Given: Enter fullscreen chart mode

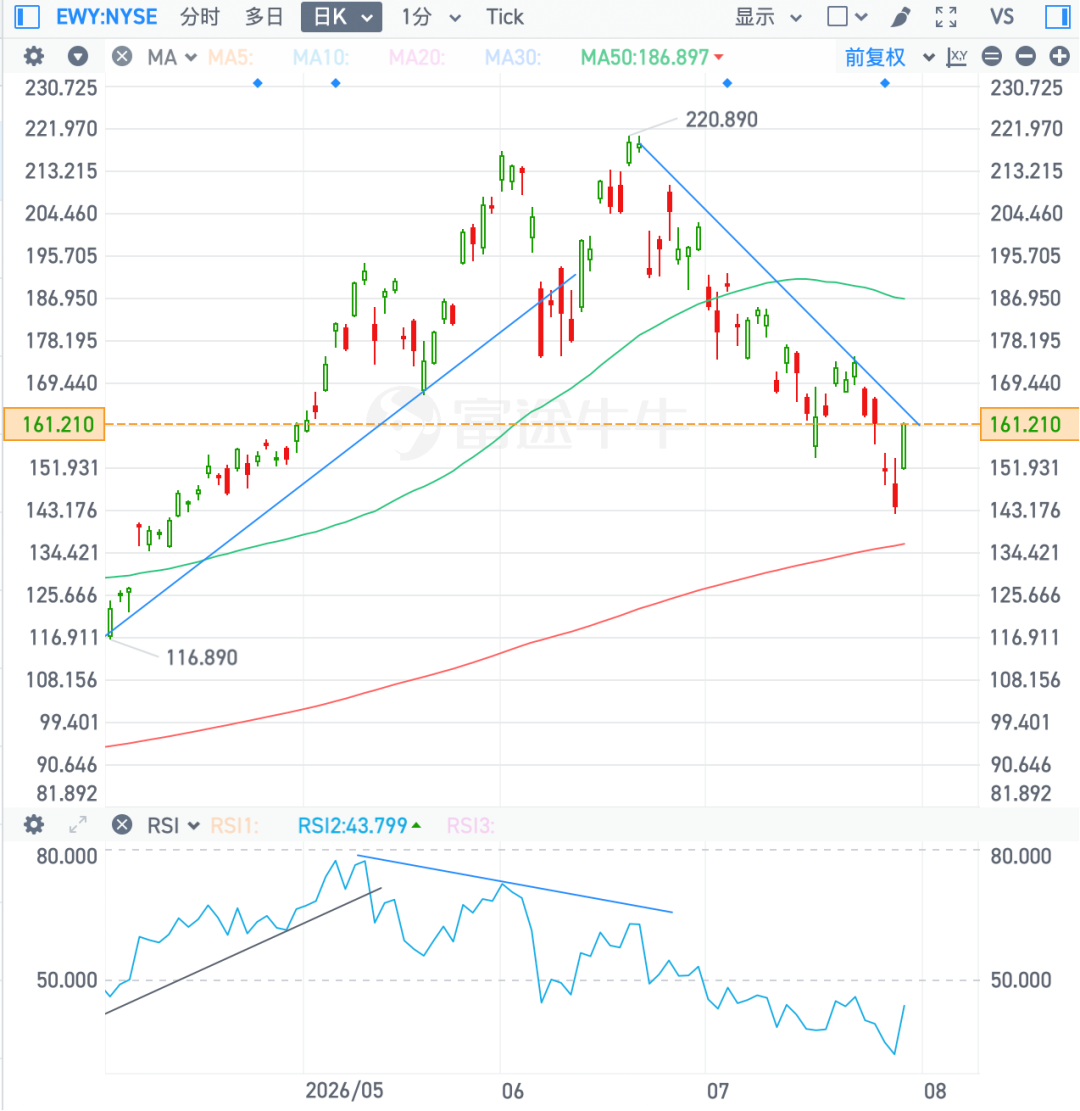Looking at the screenshot, I should click(x=946, y=16).
